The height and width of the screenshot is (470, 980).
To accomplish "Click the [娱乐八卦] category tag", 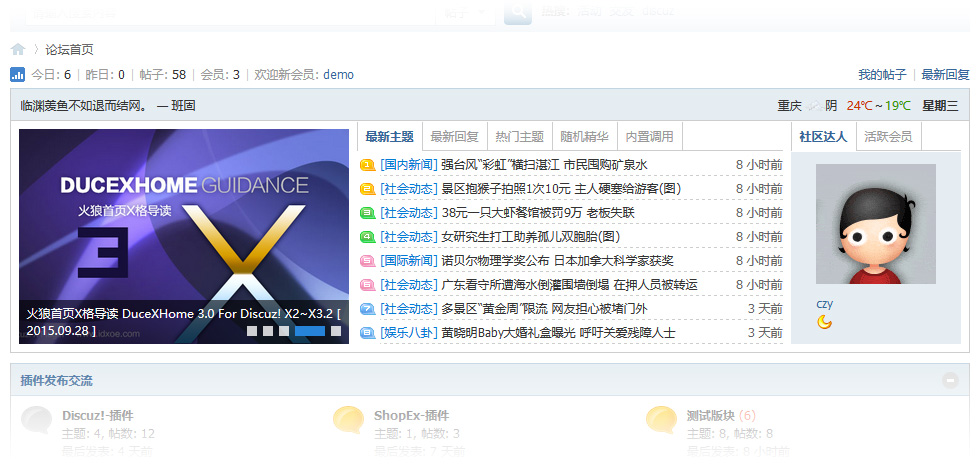I will tap(409, 333).
